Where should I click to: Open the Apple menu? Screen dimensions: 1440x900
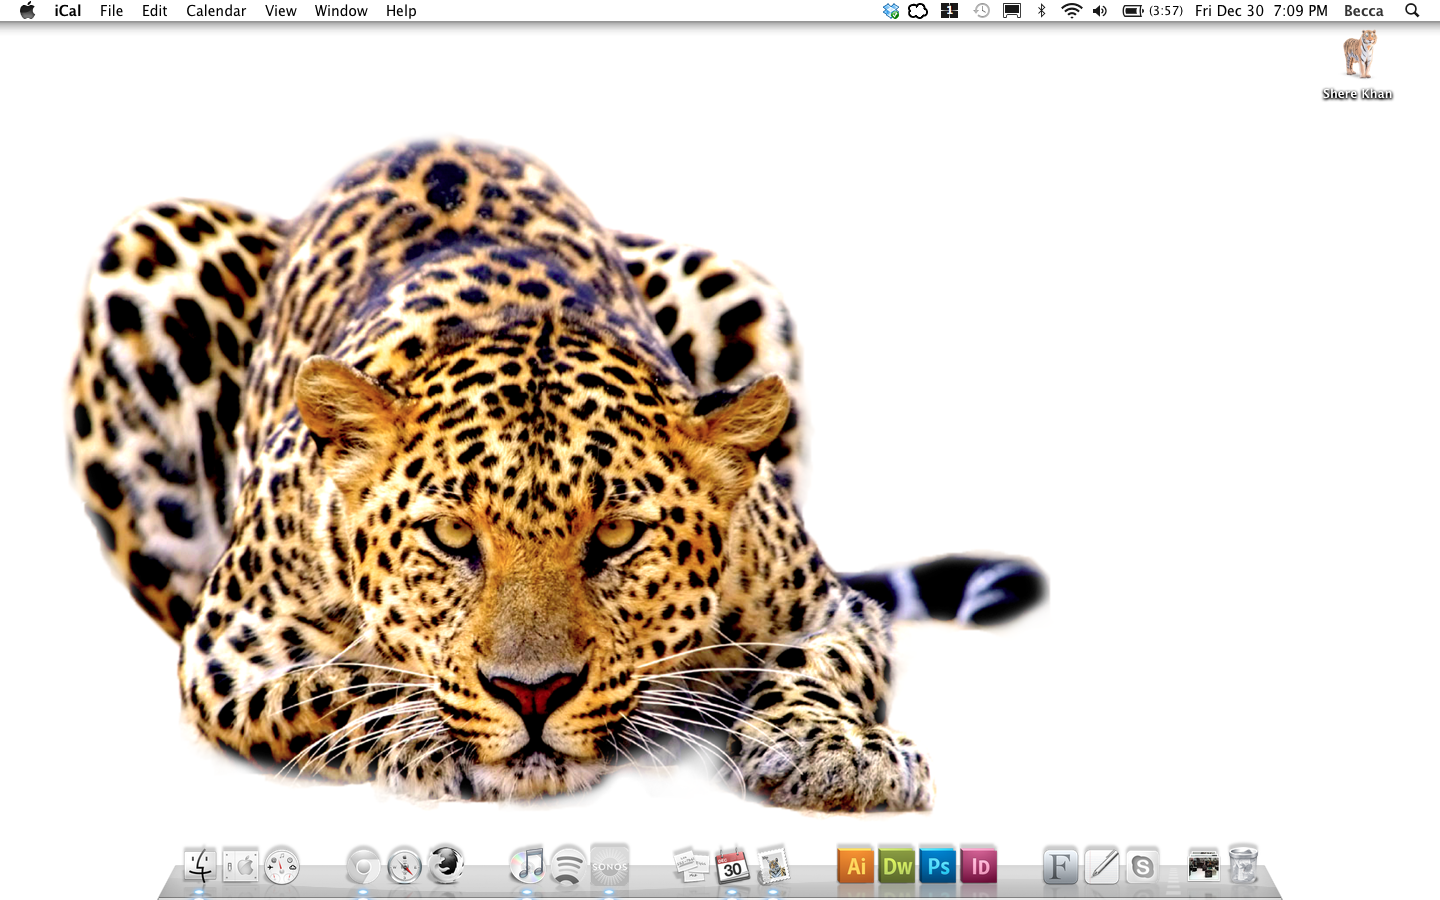[x=27, y=11]
